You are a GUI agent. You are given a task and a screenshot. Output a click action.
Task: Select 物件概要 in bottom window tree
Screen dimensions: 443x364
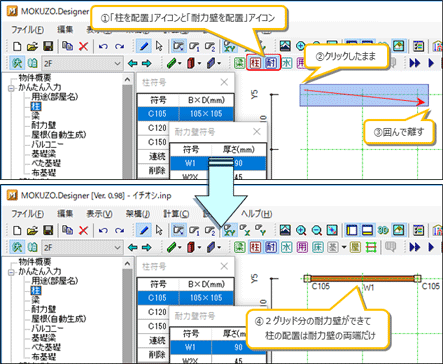35,262
